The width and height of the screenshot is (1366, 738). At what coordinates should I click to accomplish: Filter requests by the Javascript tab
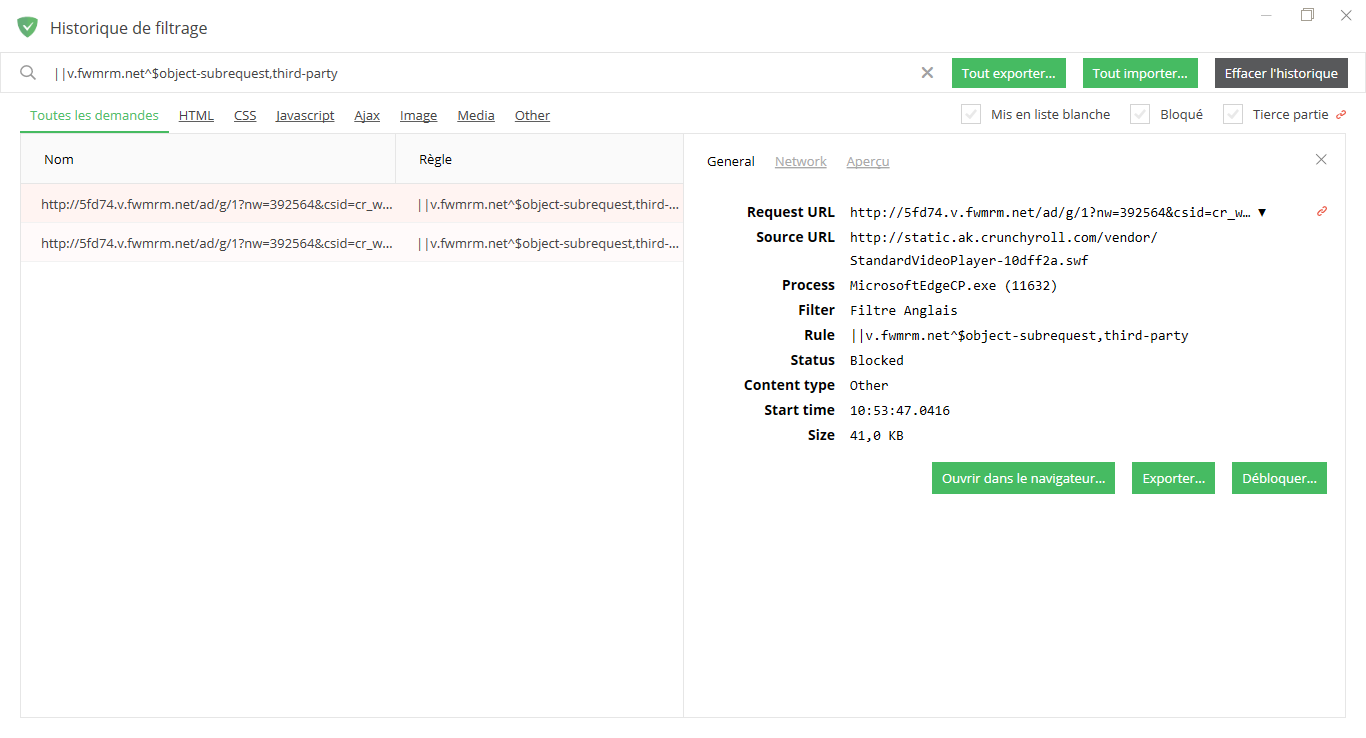(304, 115)
